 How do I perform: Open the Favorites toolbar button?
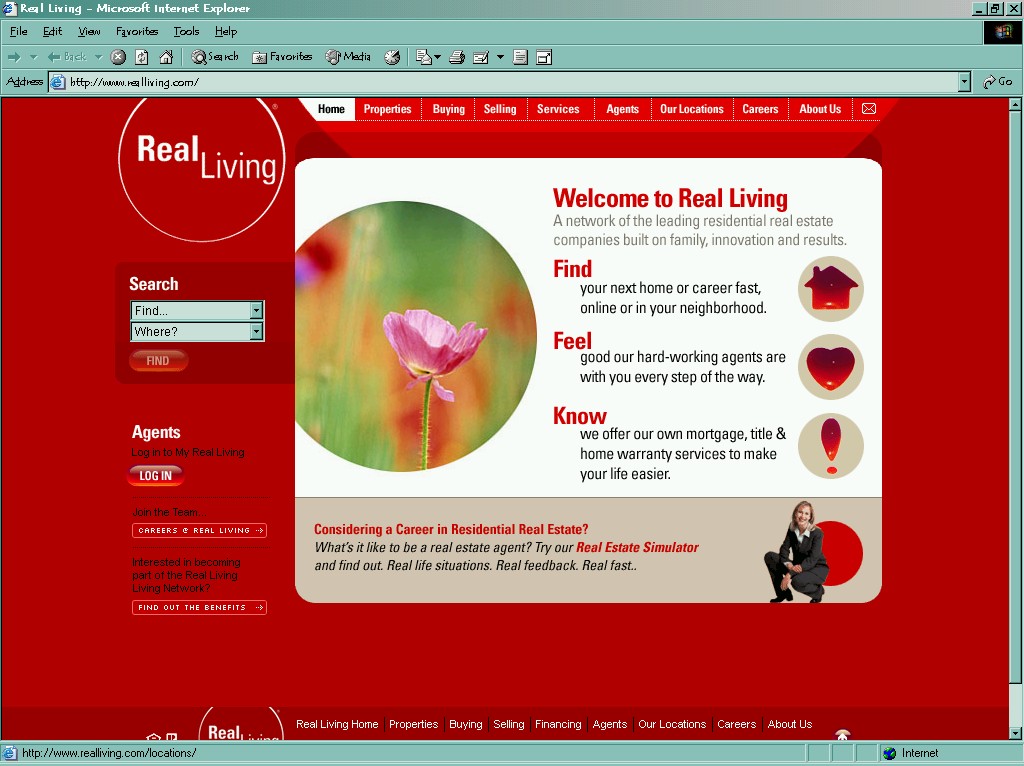click(x=282, y=57)
